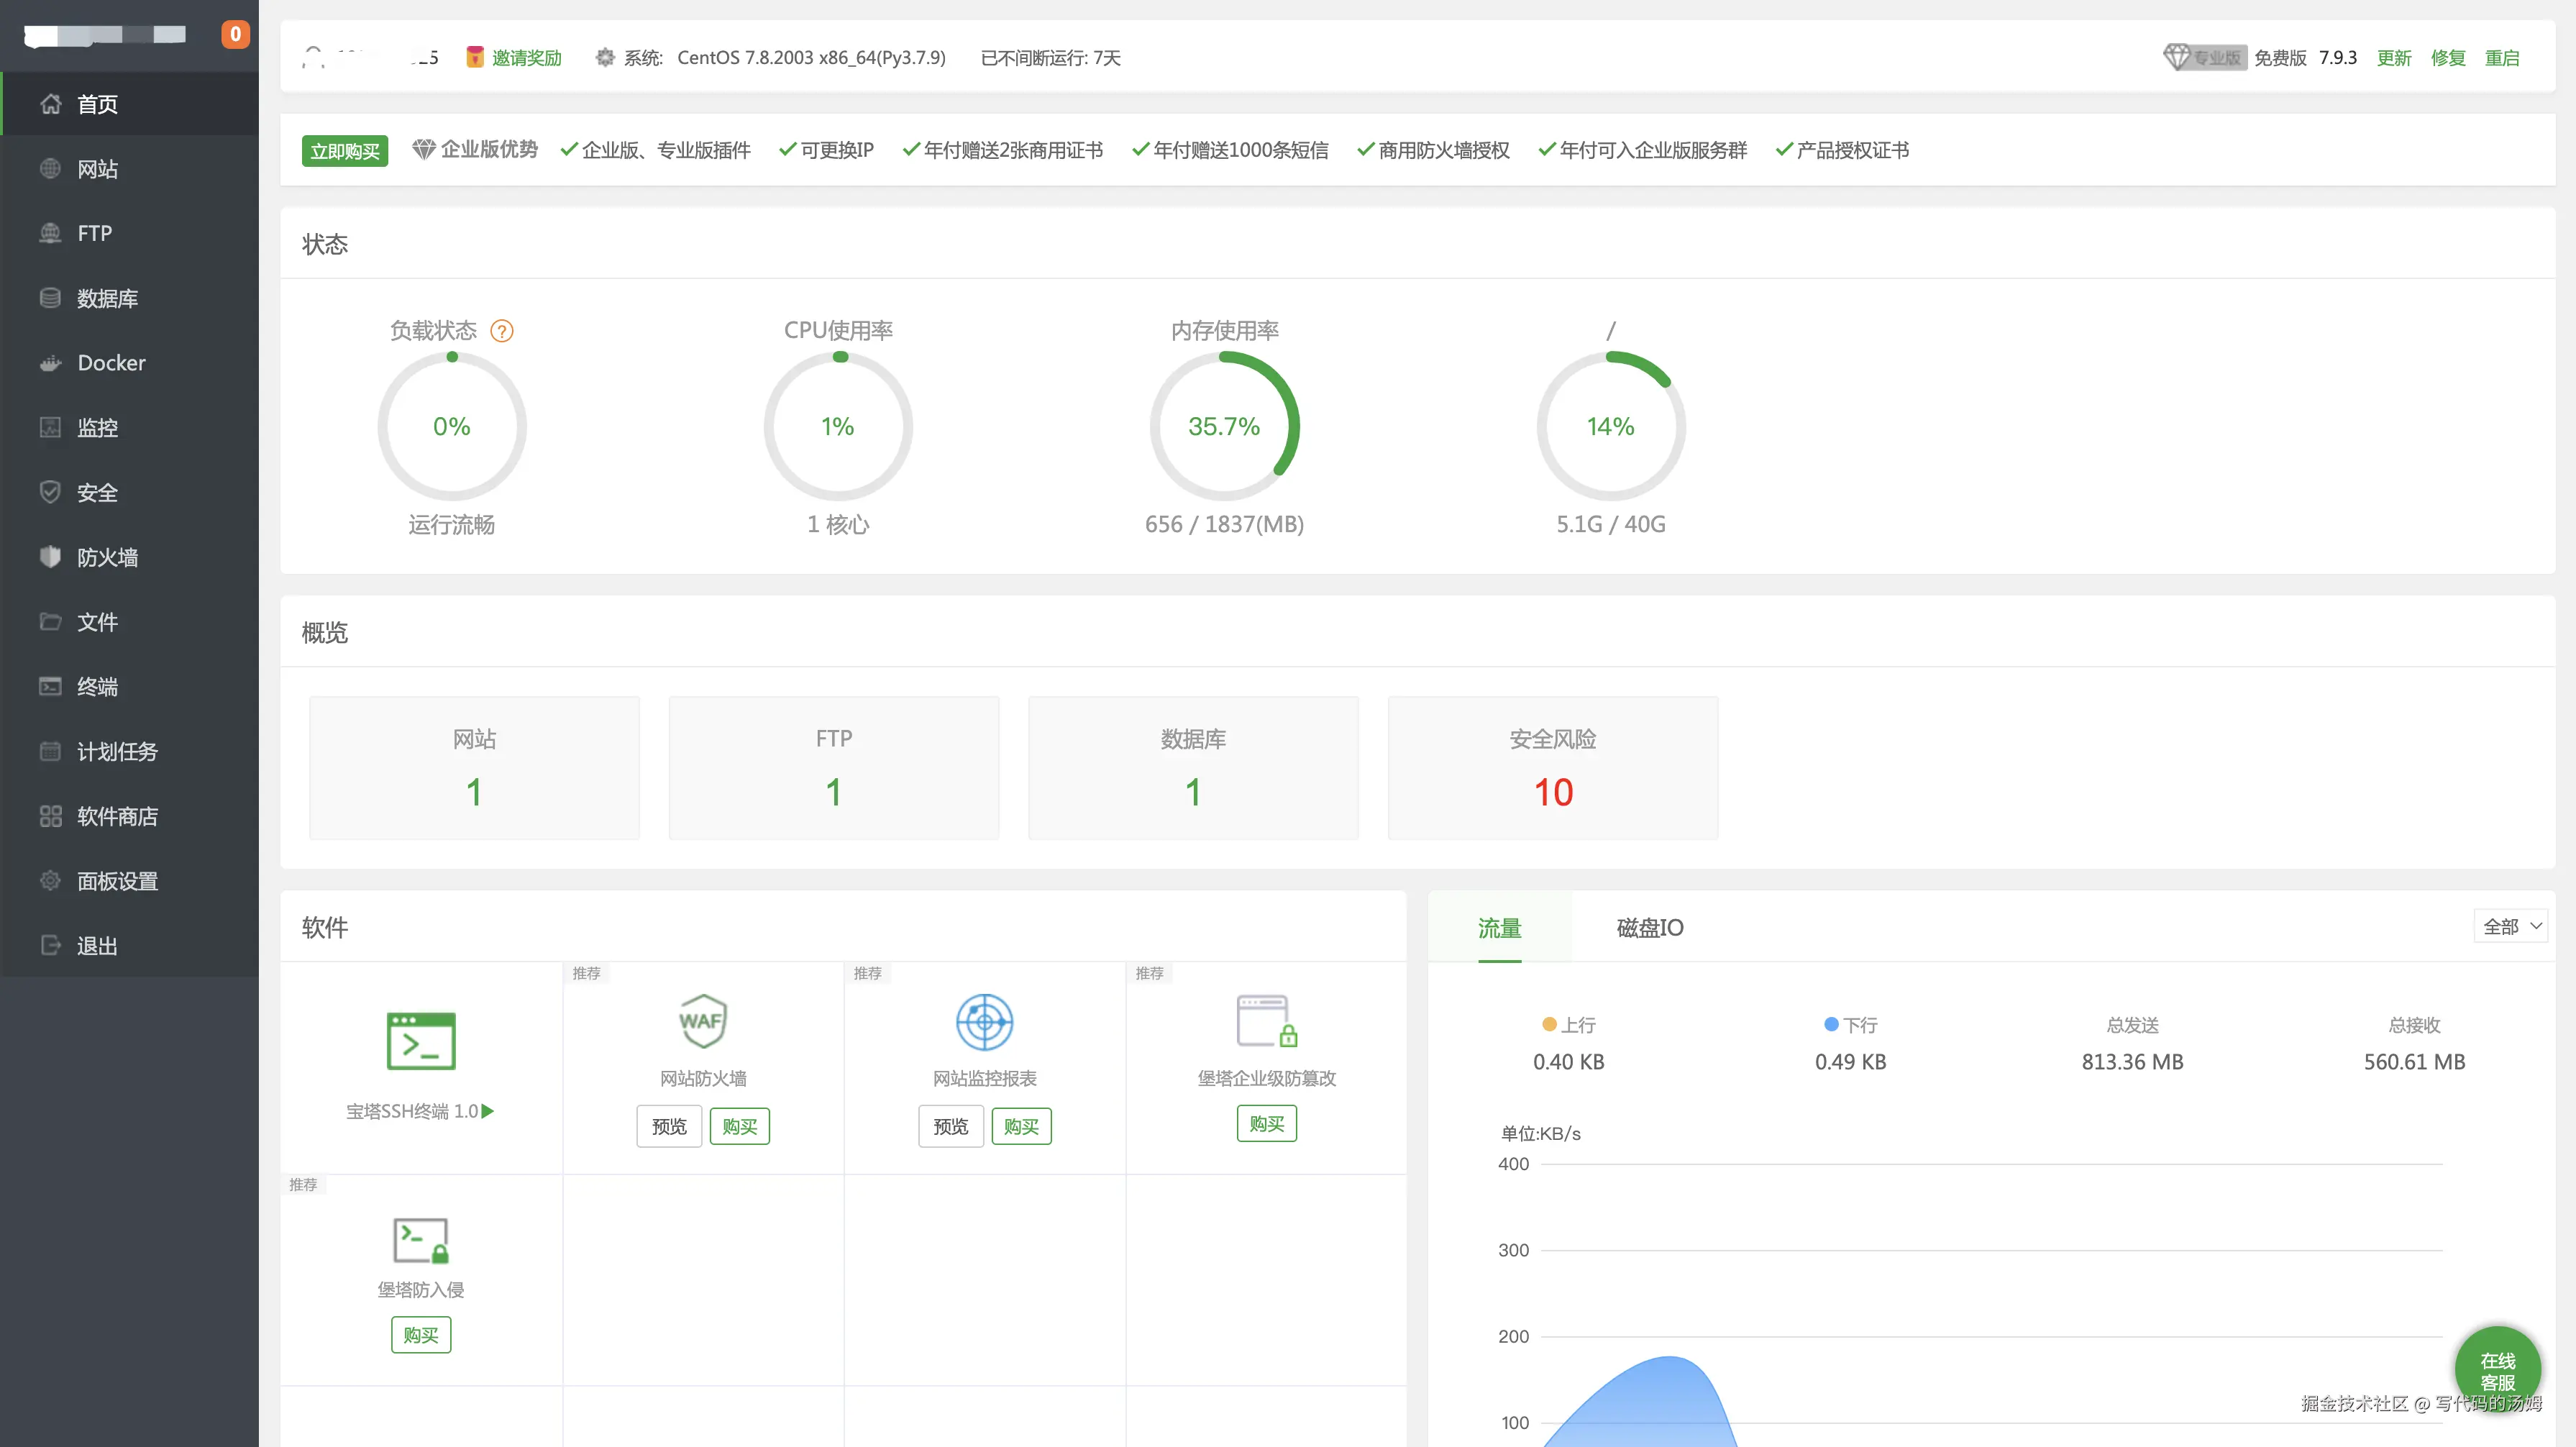Open the 安全风险 overview card
This screenshot has width=2576, height=1447.
1552,768
